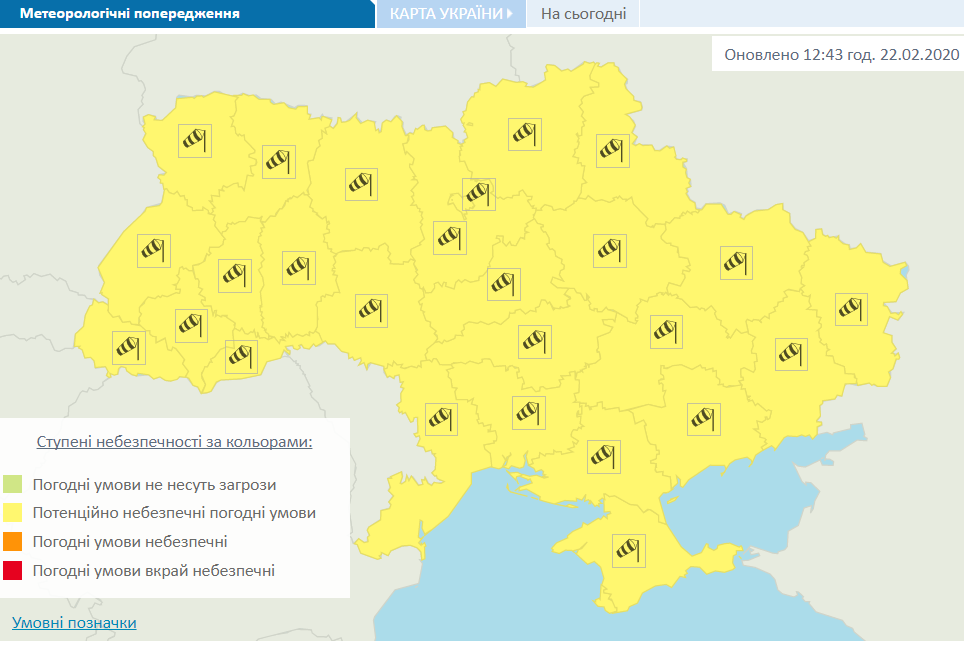Click the wind warning icon in Luhansk region

[x=851, y=308]
